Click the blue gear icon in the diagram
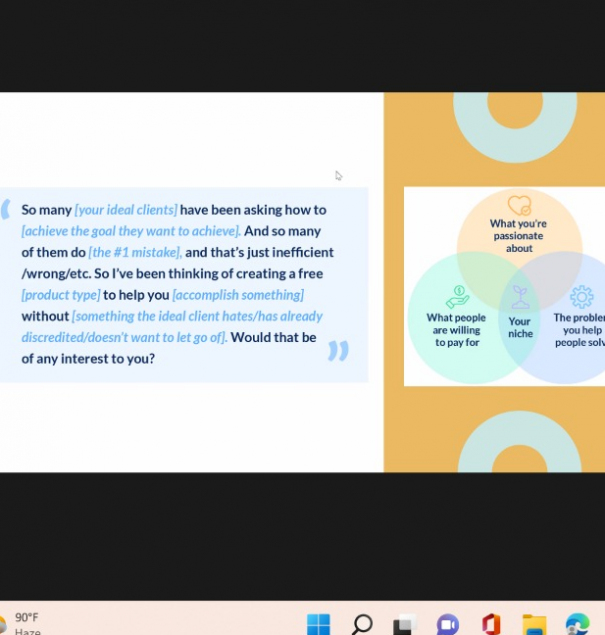Viewport: 605px width, 635px height. pyautogui.click(x=581, y=296)
